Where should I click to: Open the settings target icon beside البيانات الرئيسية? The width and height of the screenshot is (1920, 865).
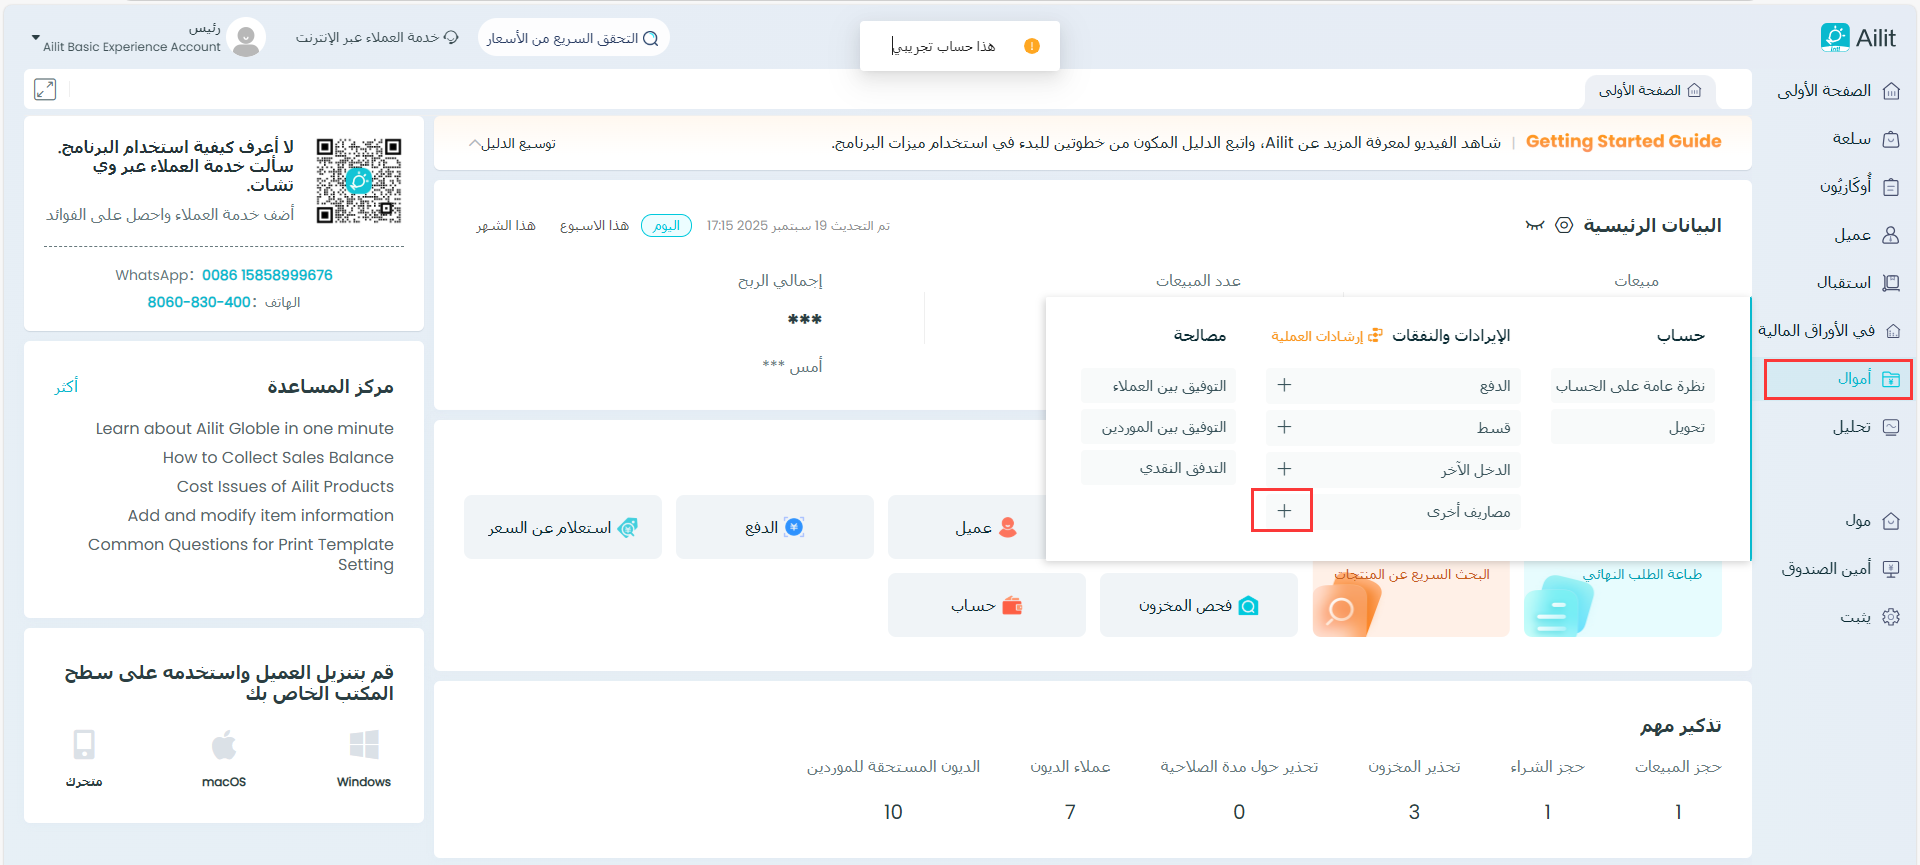pyautogui.click(x=1564, y=225)
